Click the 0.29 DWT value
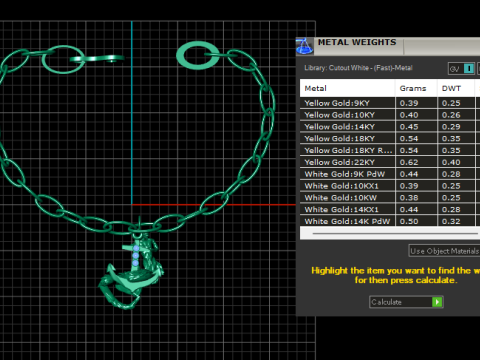The image size is (480, 360). click(451, 127)
